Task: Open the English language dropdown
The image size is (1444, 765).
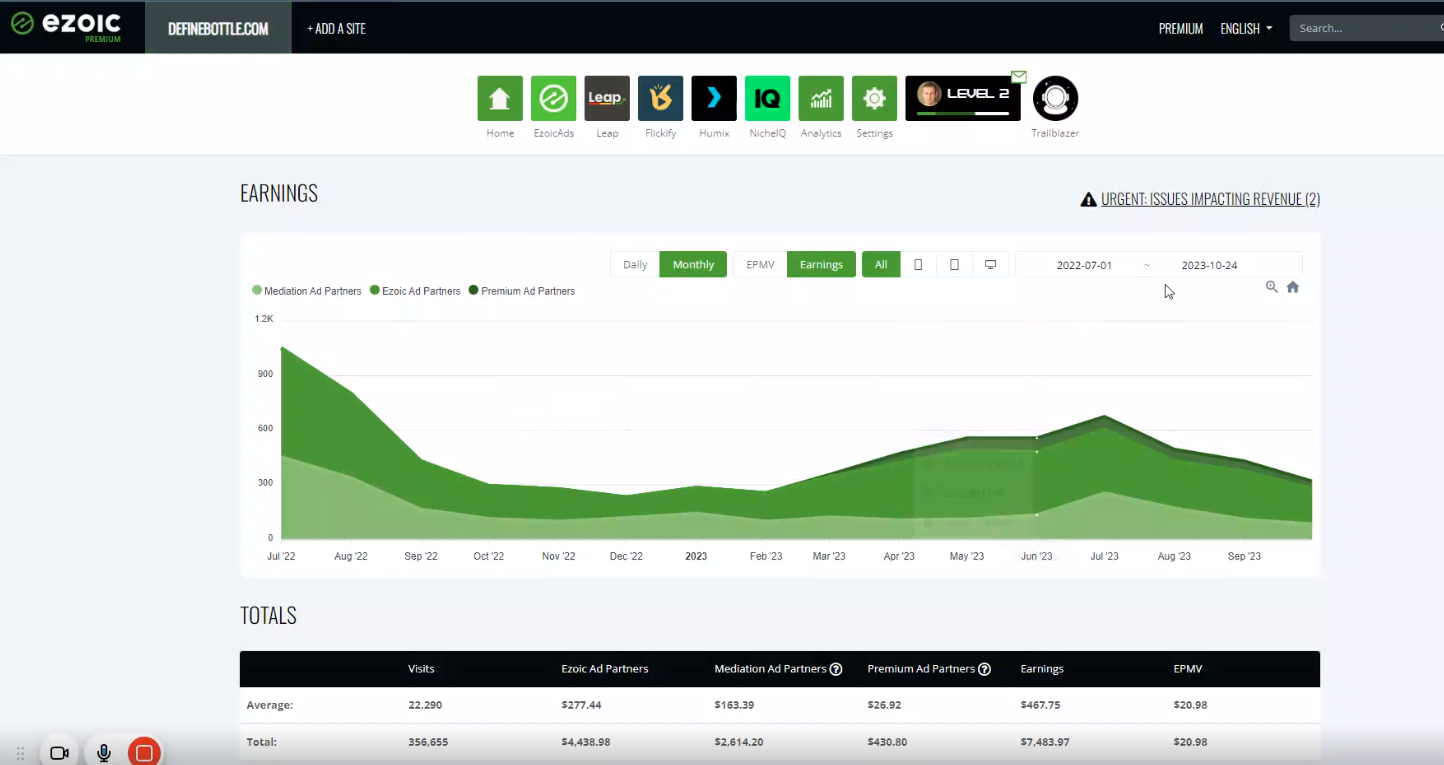Action: pos(1246,29)
